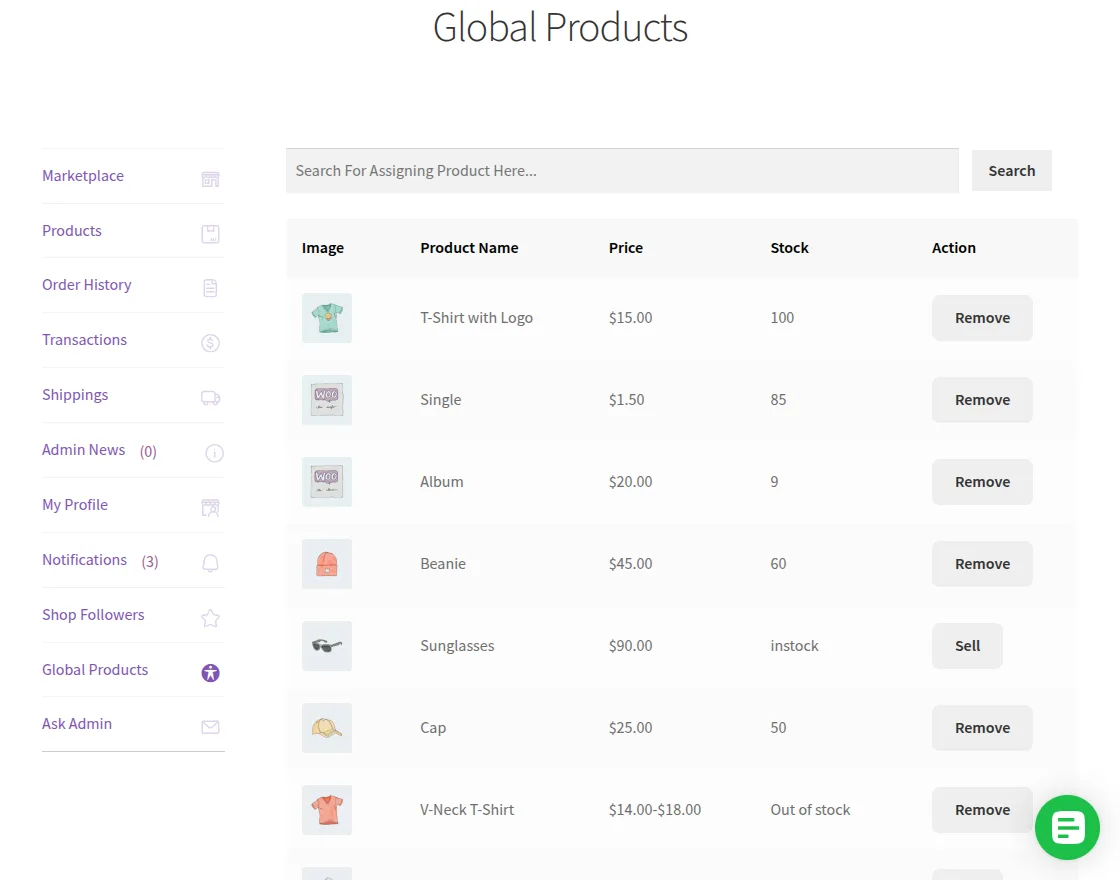Click the T-Shirt with Logo thumbnail
The width and height of the screenshot is (1120, 880).
pos(326,318)
